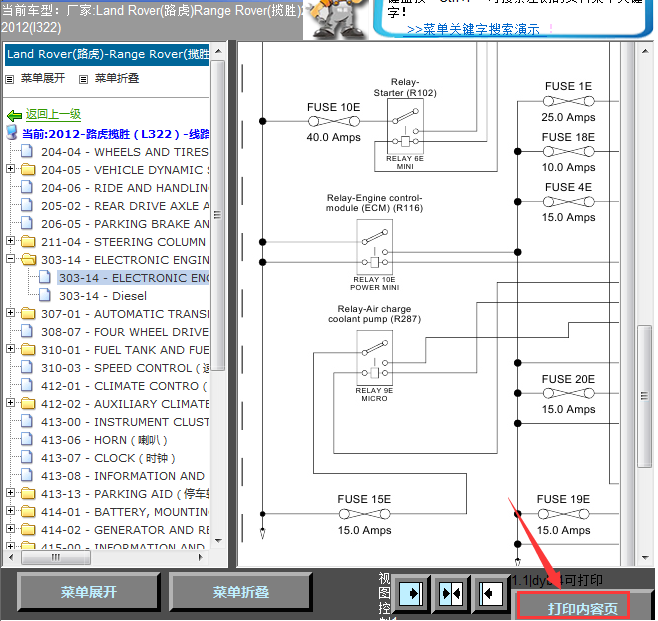
Task: Click the view control center-split icon
Action: (451, 593)
